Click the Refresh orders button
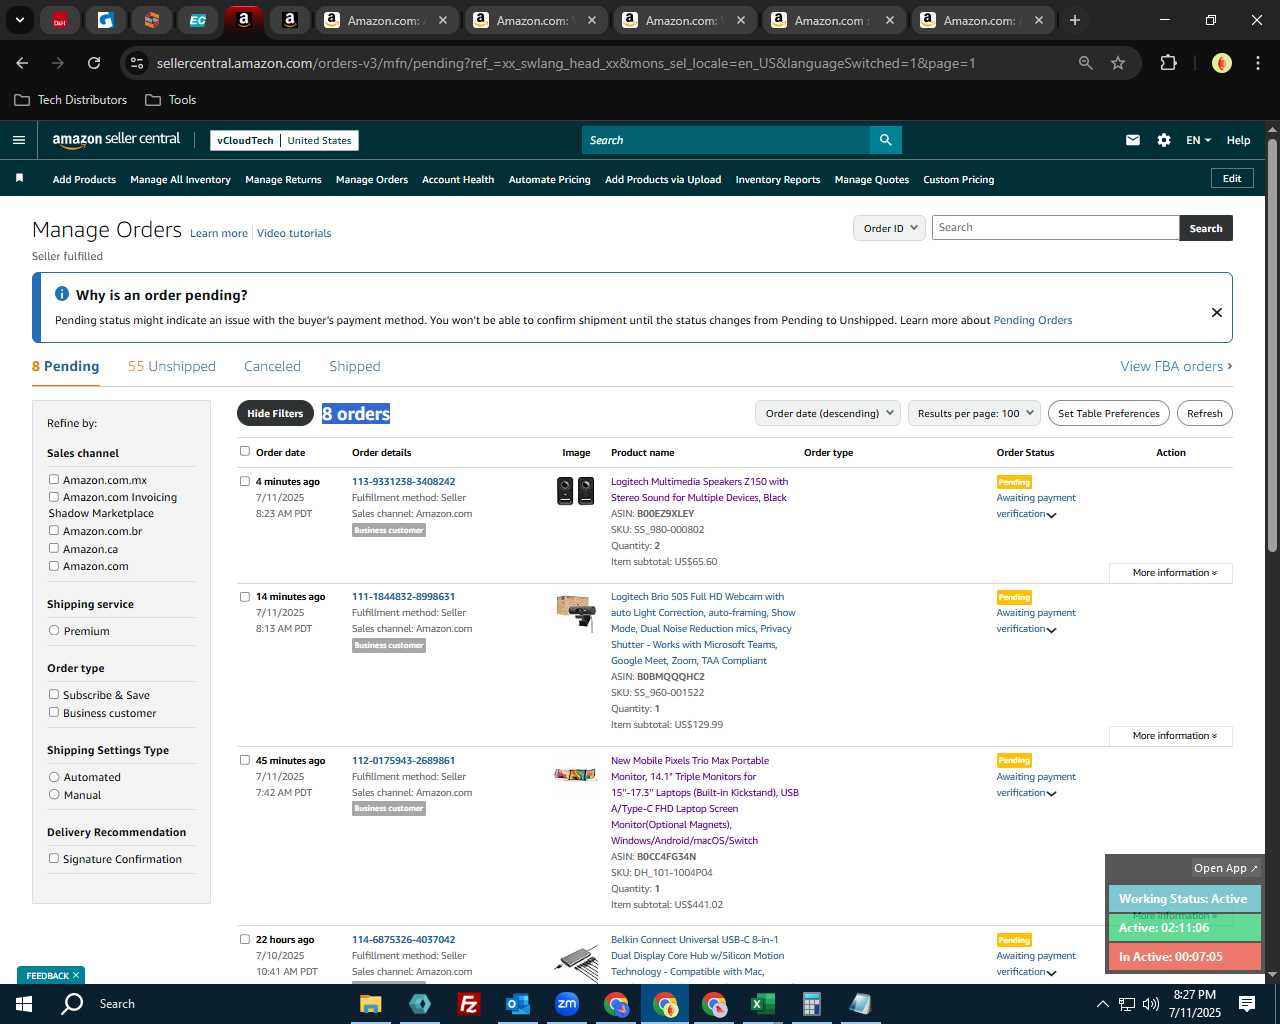Viewport: 1280px width, 1024px height. [1205, 413]
